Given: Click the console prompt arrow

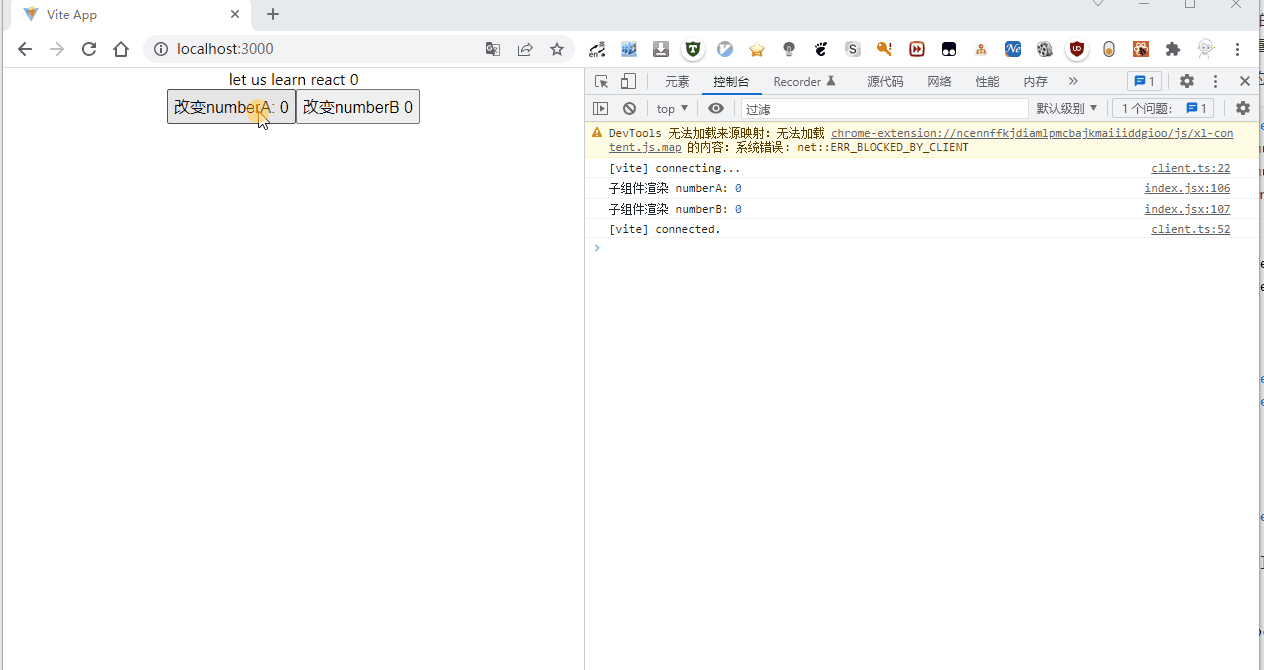Looking at the screenshot, I should pos(597,248).
